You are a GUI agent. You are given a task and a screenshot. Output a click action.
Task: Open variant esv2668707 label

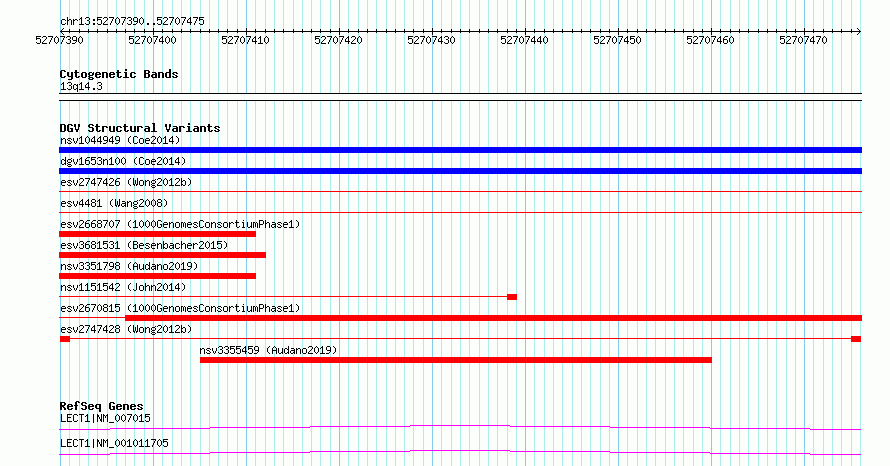point(180,224)
